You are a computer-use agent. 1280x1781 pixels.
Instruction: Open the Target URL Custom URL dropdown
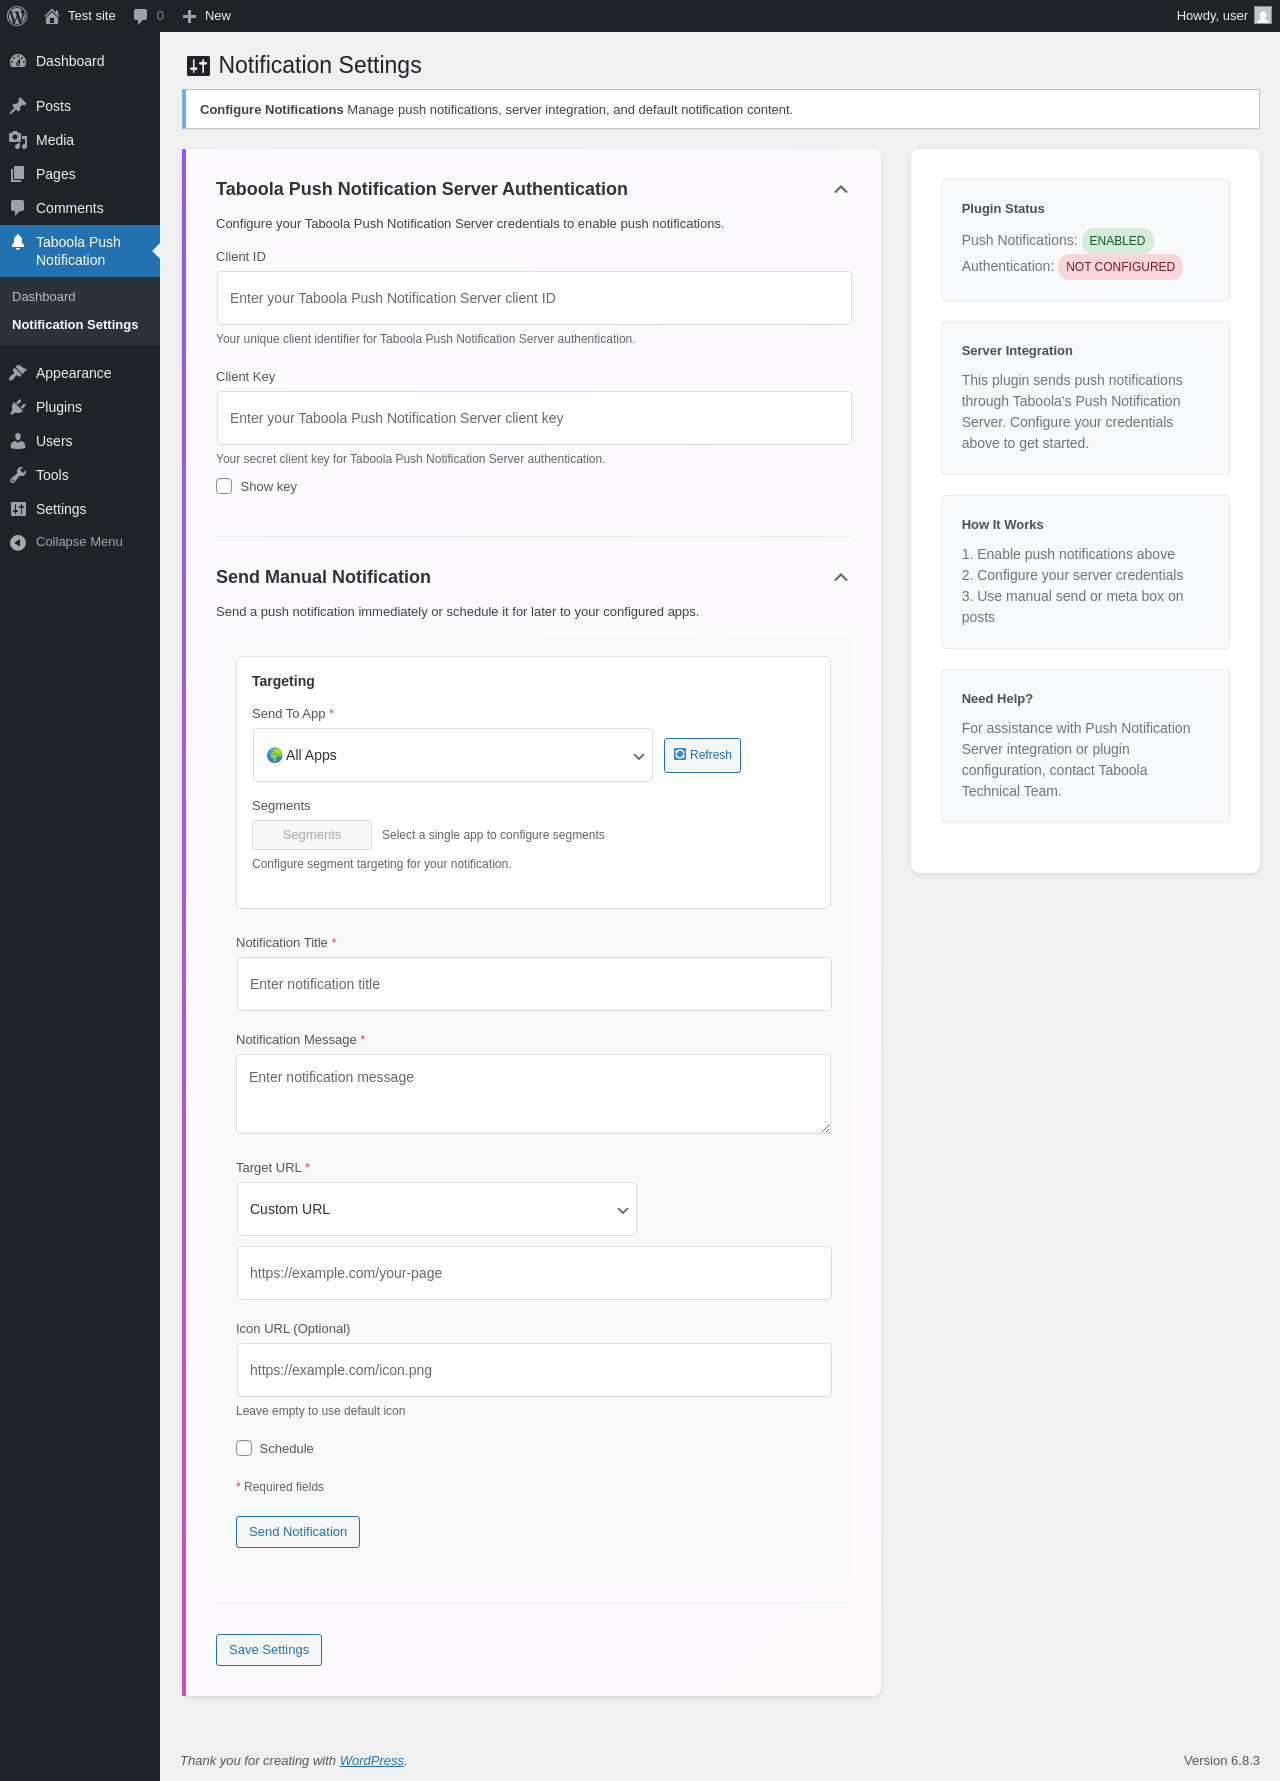pyautogui.click(x=437, y=1209)
